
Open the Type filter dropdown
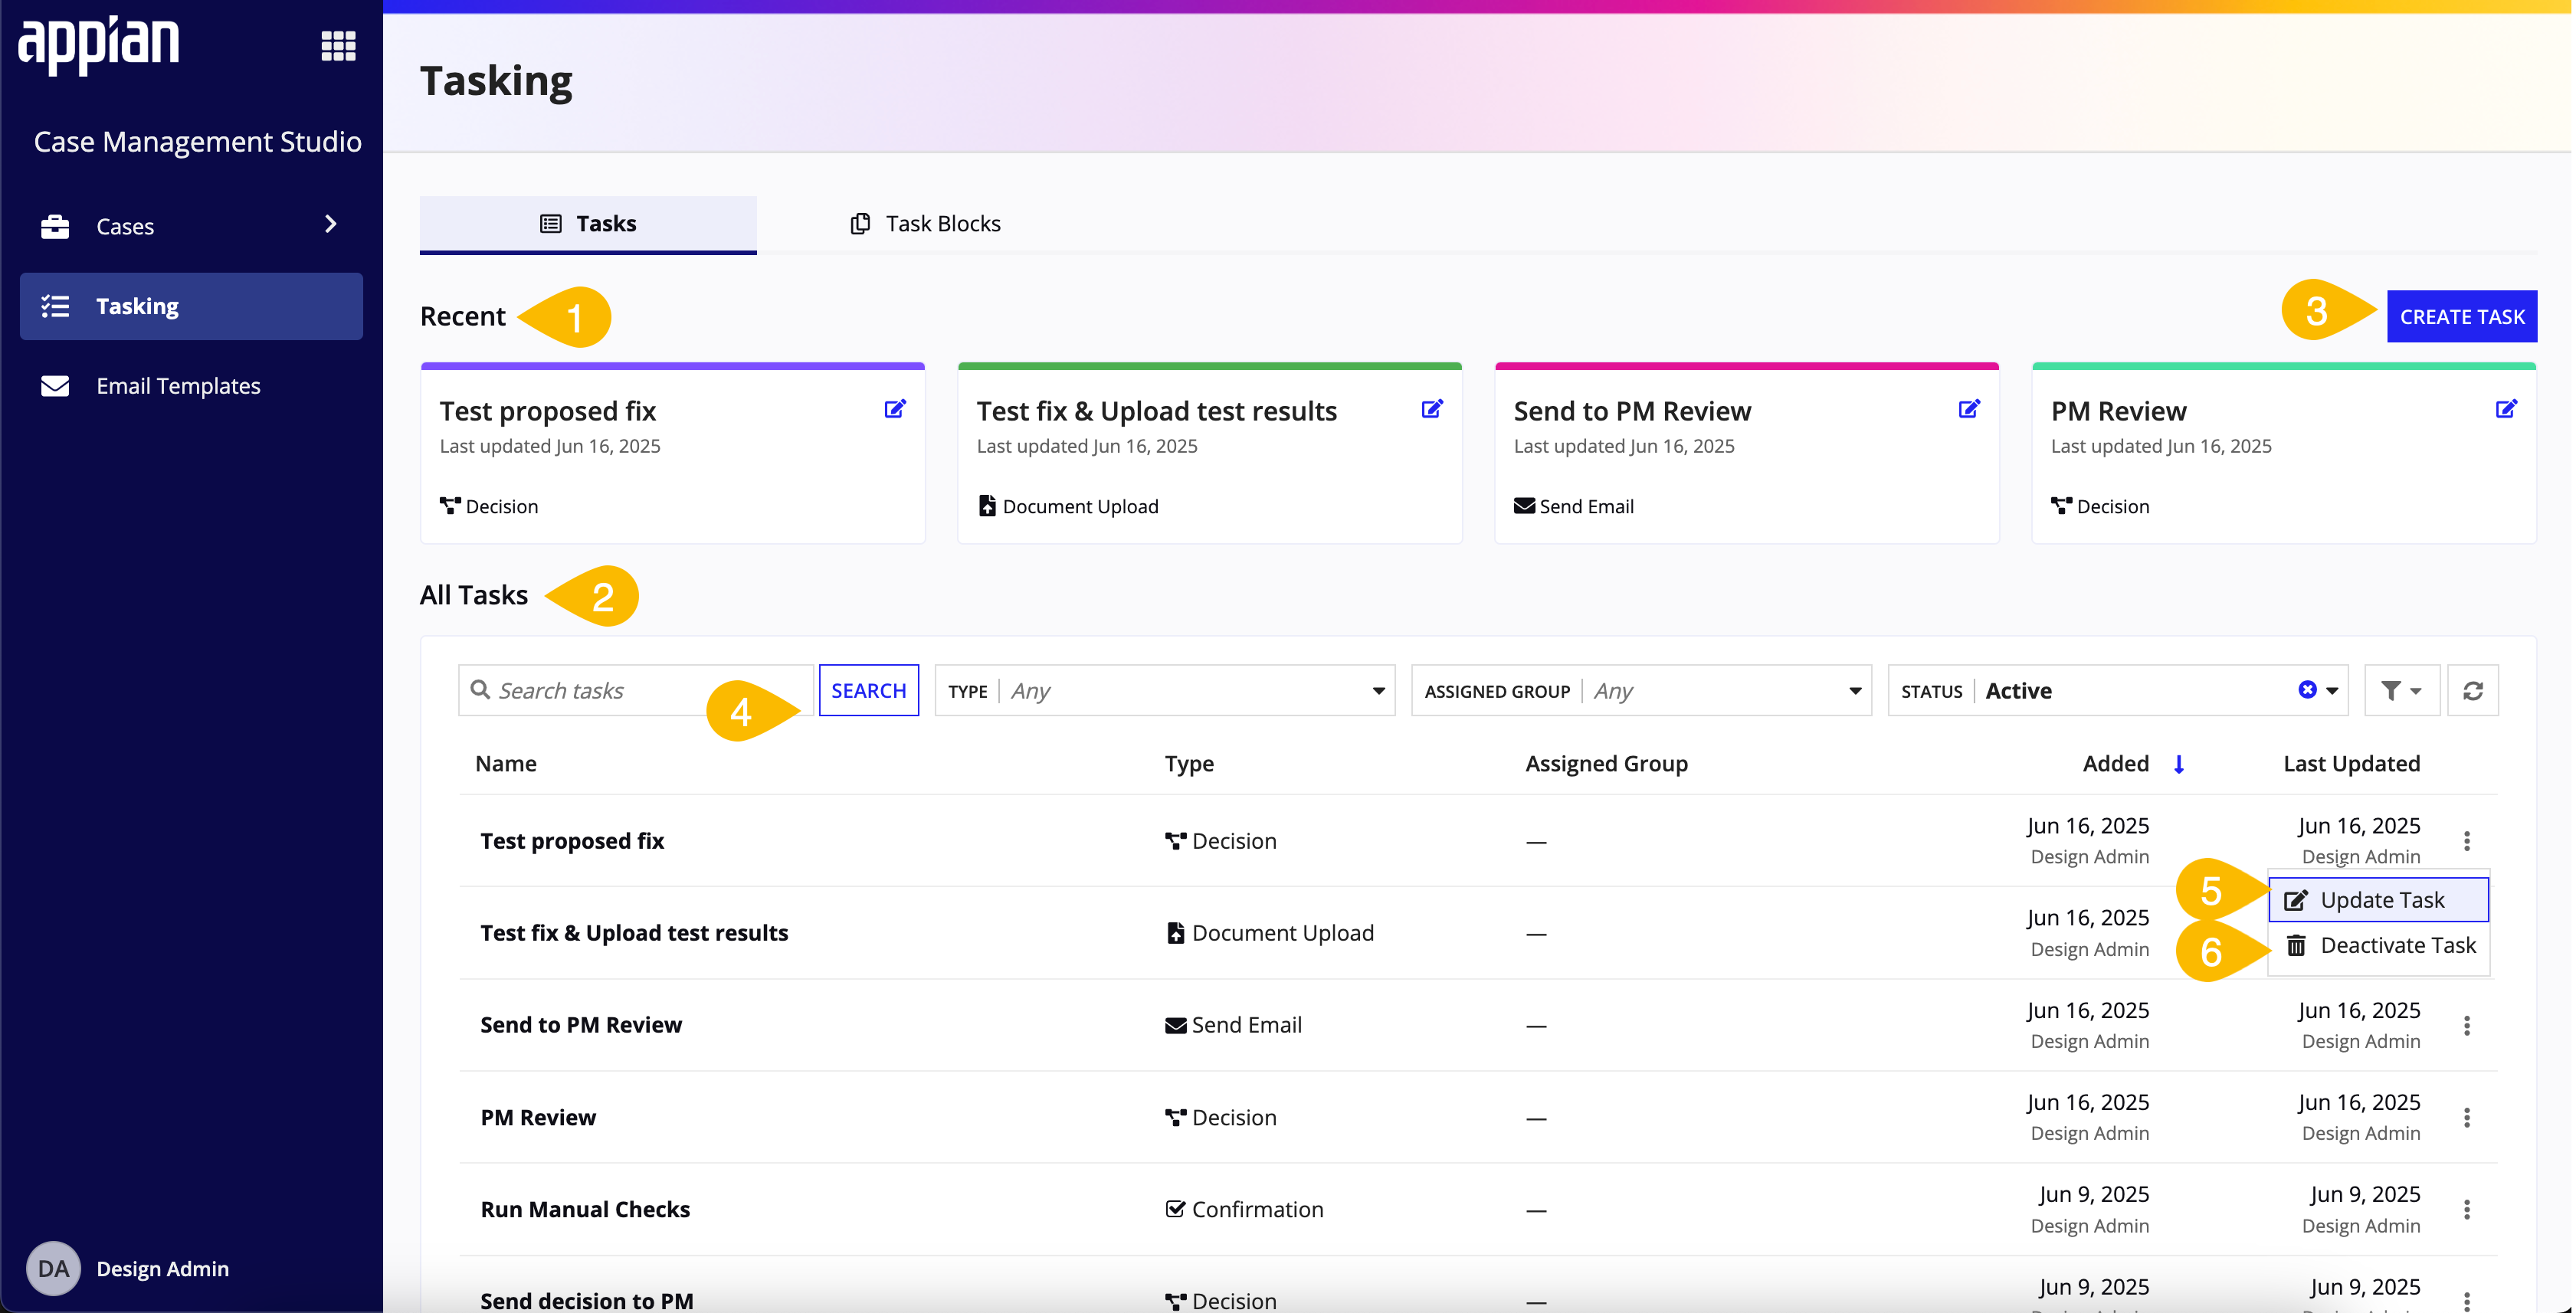[x=1165, y=691]
